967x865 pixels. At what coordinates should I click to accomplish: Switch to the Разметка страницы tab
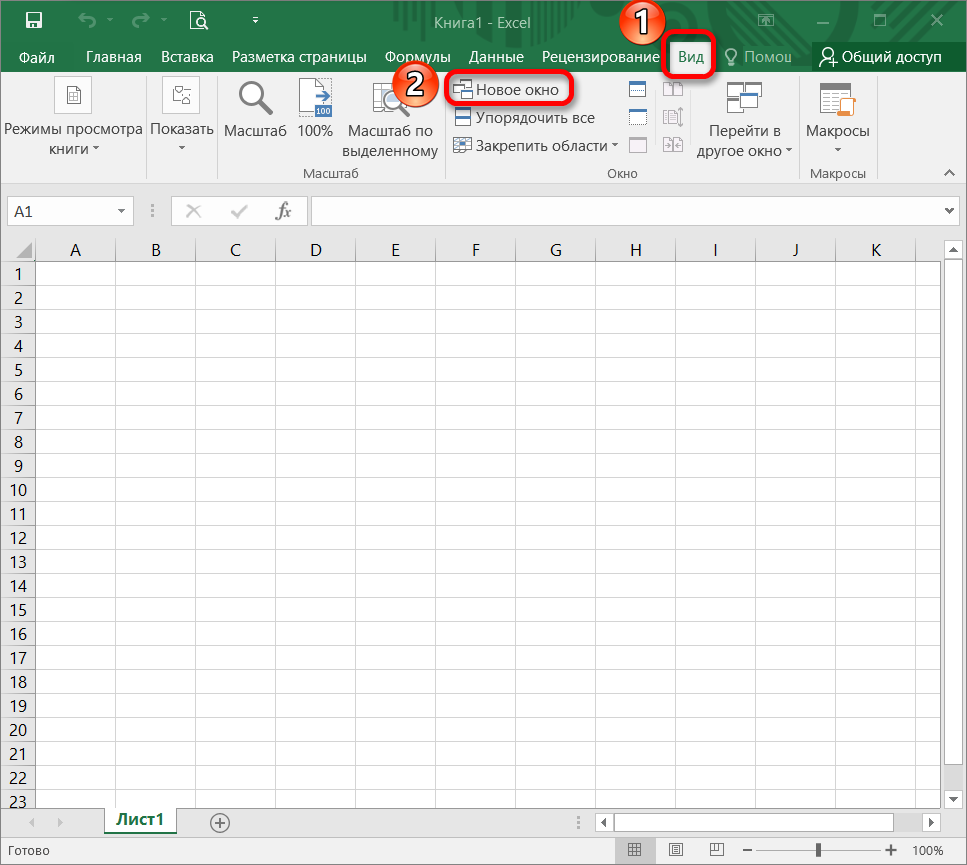tap(299, 57)
